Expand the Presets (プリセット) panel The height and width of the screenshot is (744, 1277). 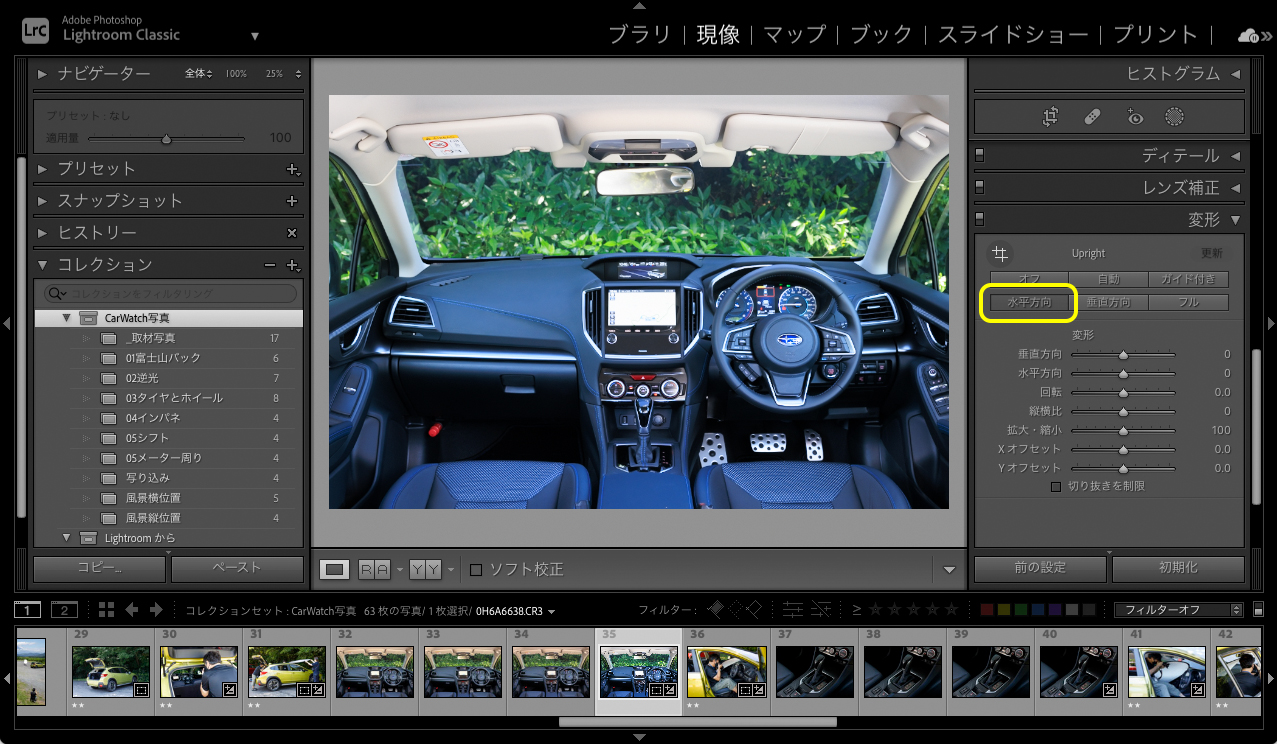pyautogui.click(x=42, y=170)
